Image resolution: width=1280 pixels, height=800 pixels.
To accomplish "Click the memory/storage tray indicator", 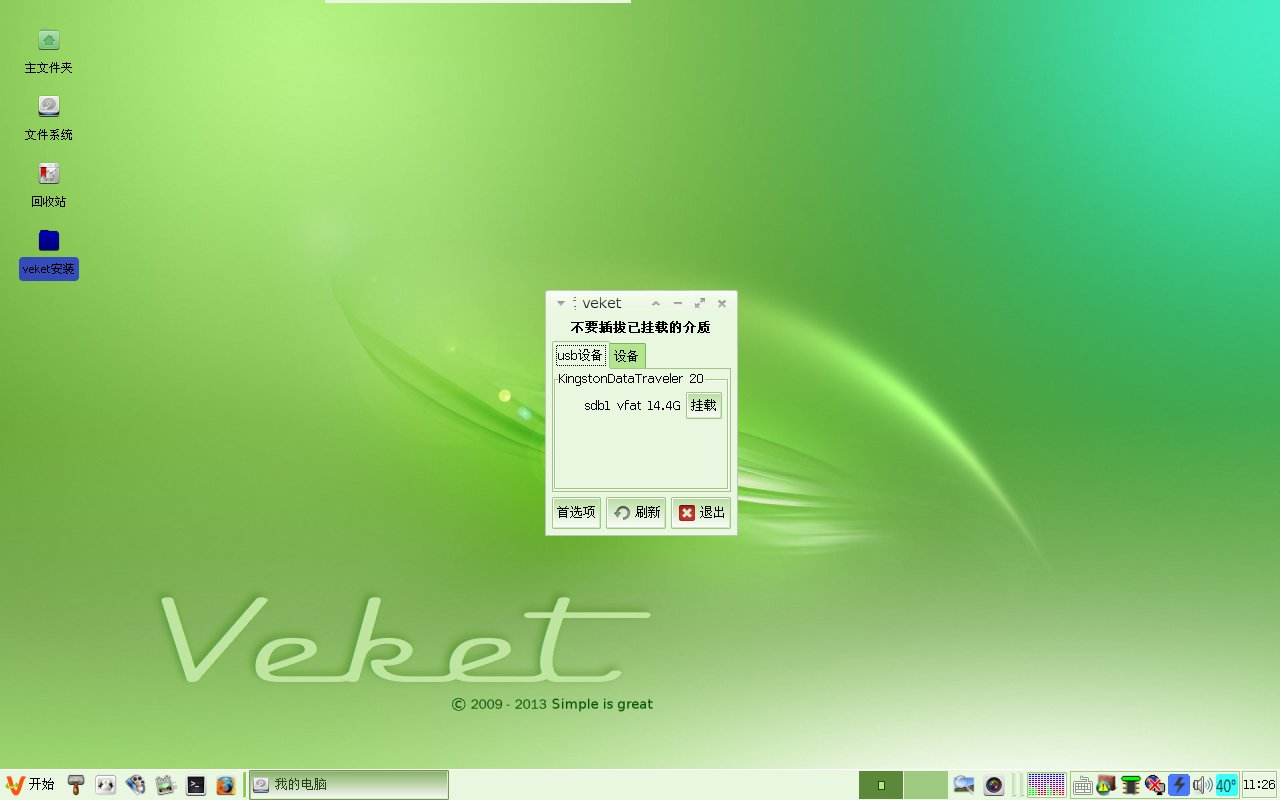I will tap(1131, 785).
